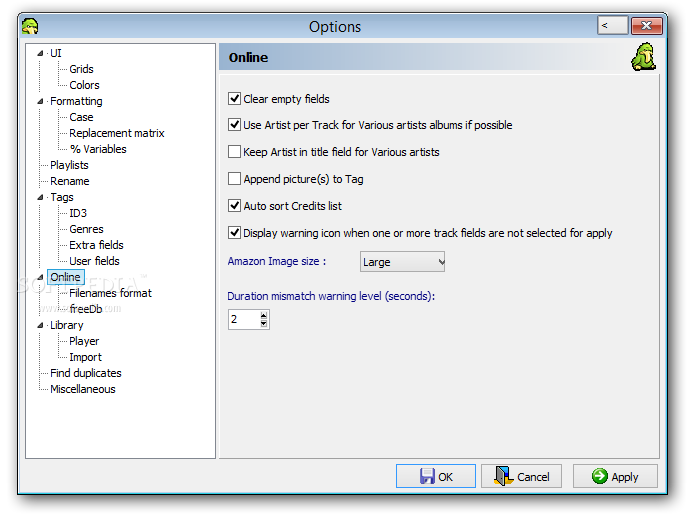Click the app icon in the title bar
Image resolution: width=688 pixels, height=515 pixels.
[30, 26]
